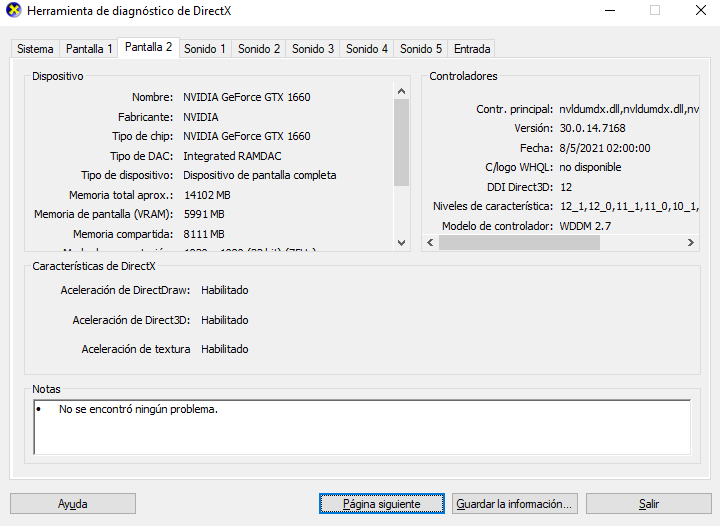Click 'No se encontró ningún problema.' note

click(138, 409)
